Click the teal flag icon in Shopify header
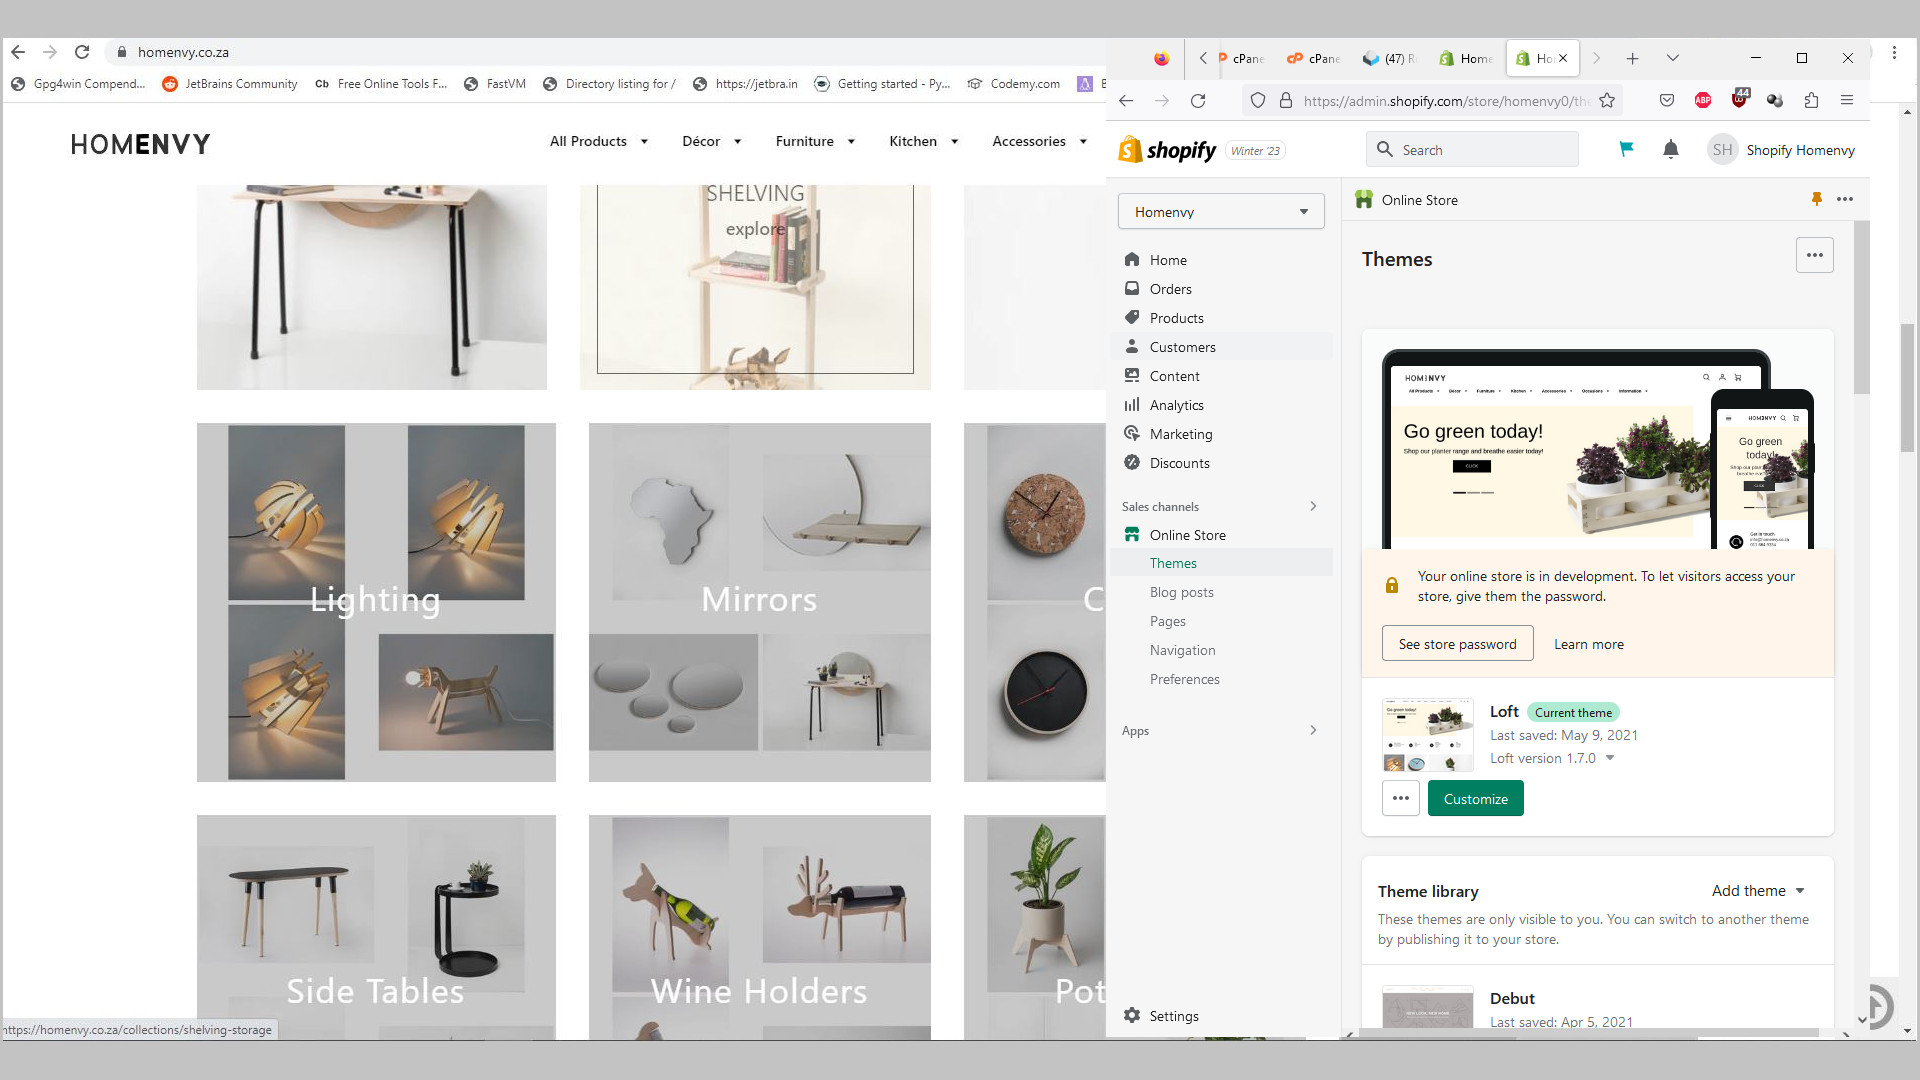Screen dimensions: 1920x1080 1626,150
